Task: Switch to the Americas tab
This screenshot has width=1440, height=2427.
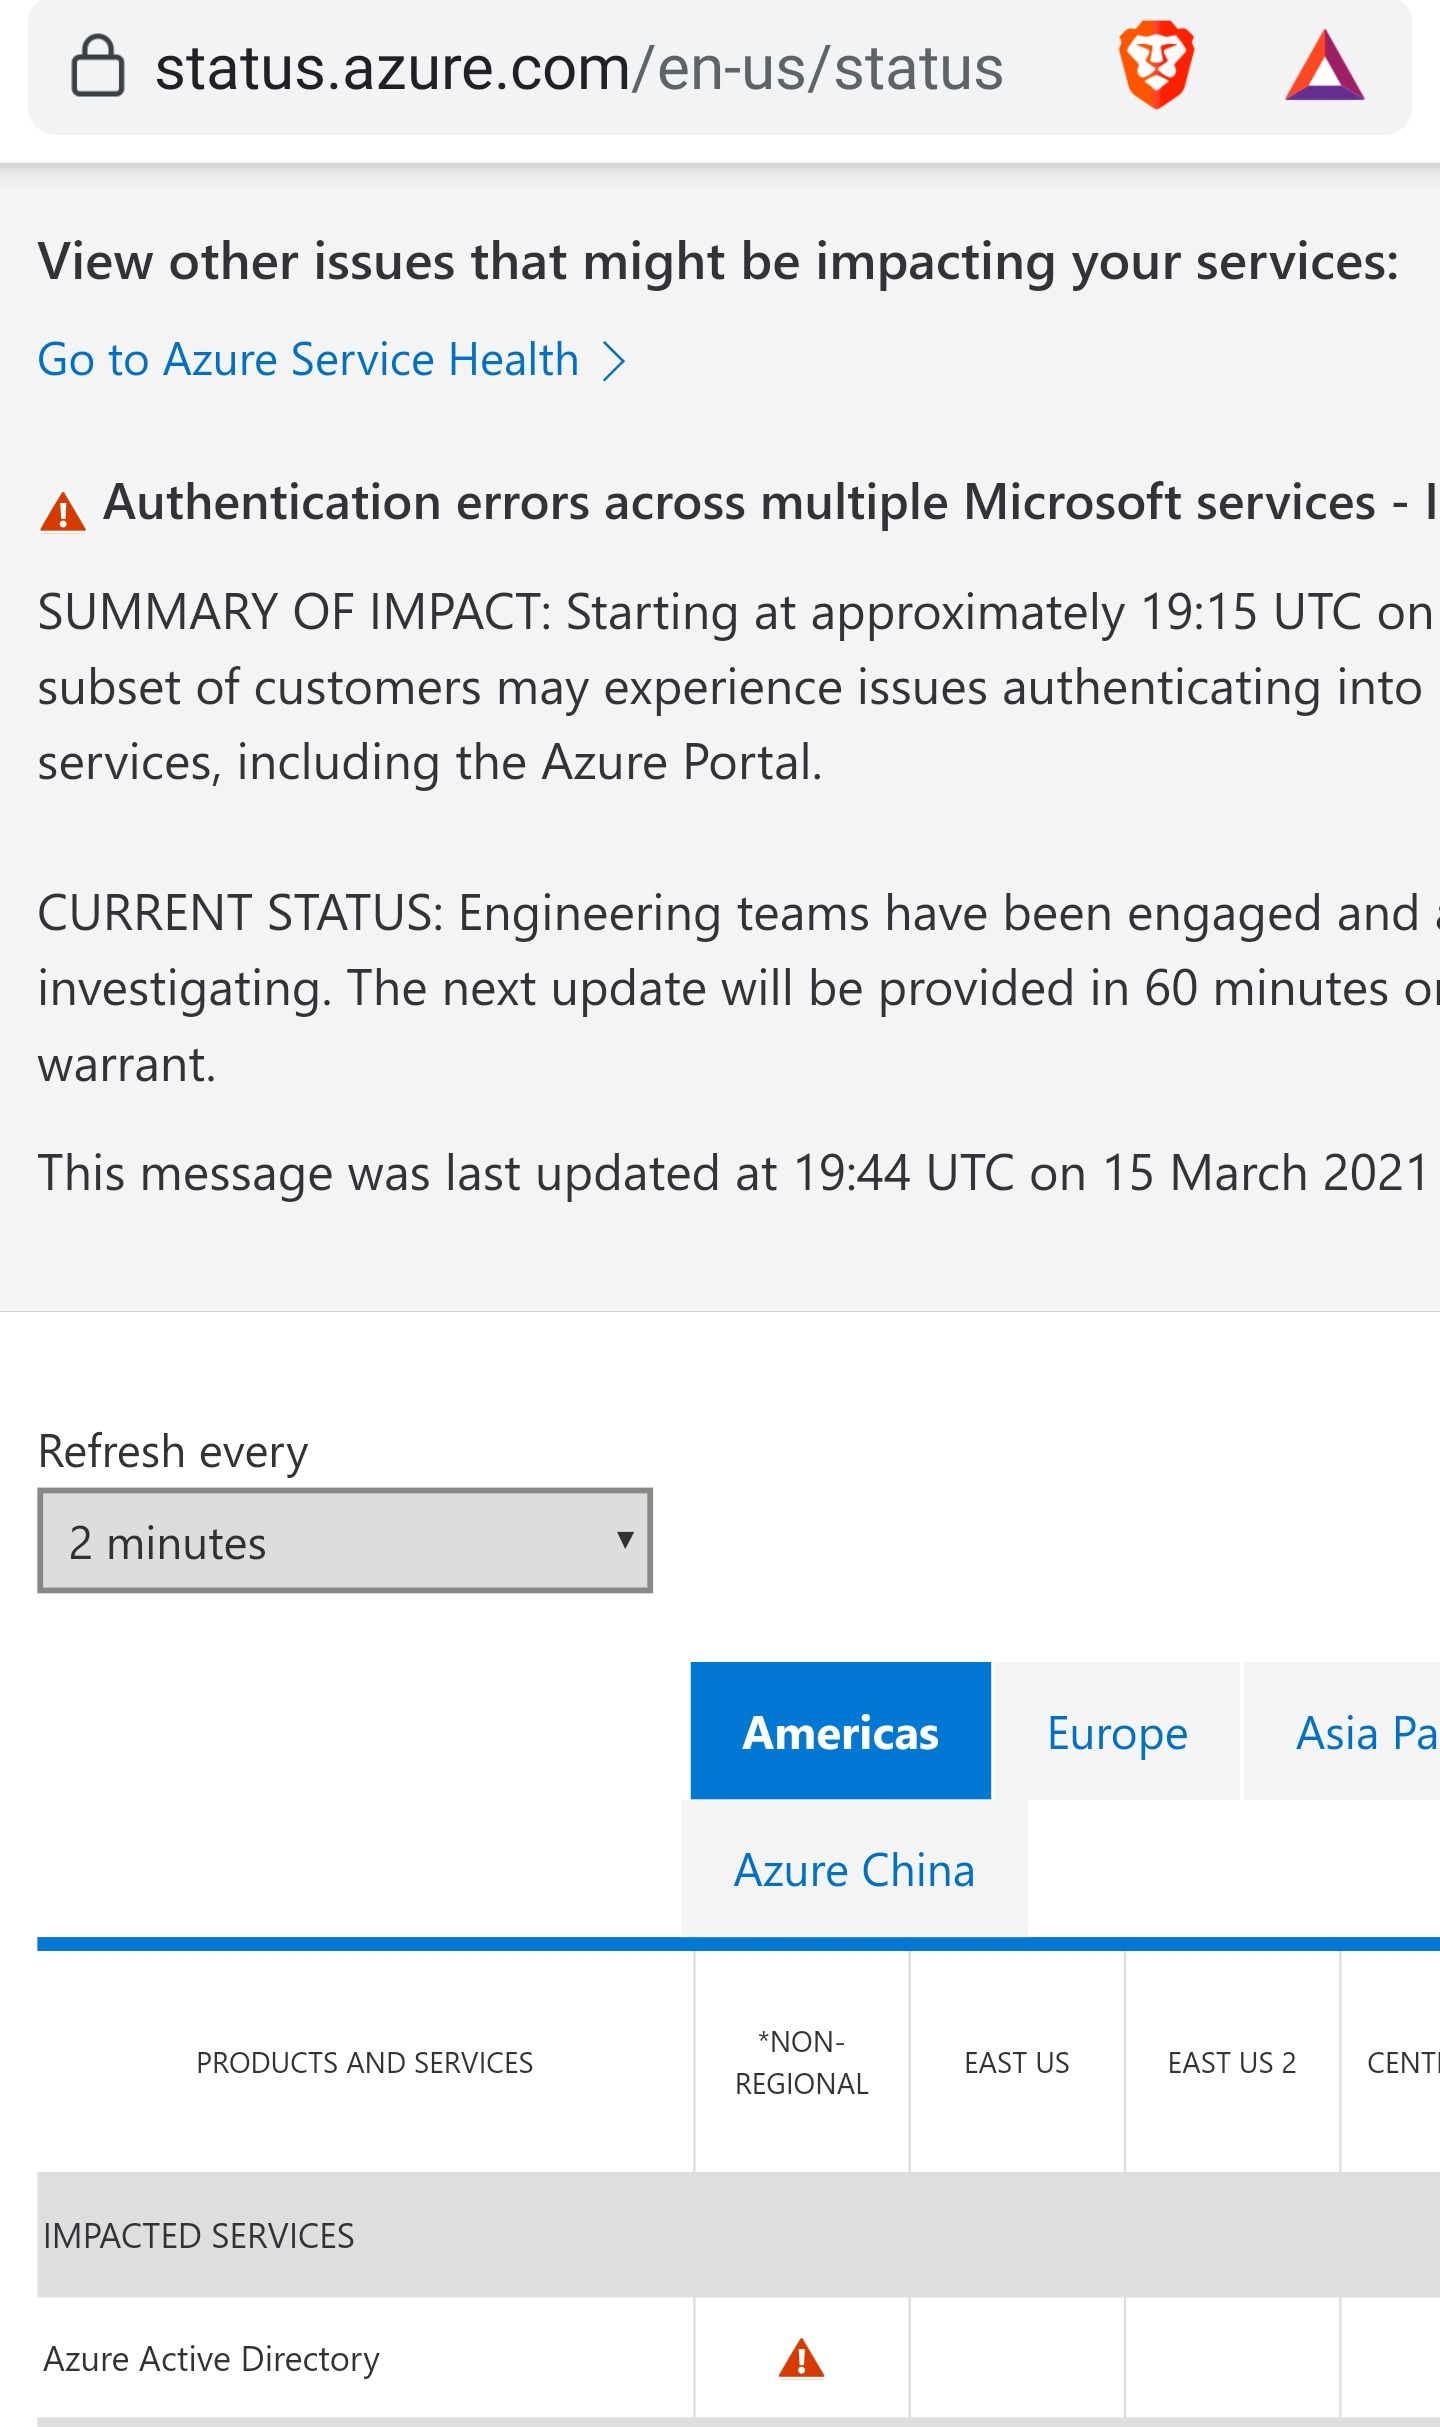Action: tap(841, 1731)
